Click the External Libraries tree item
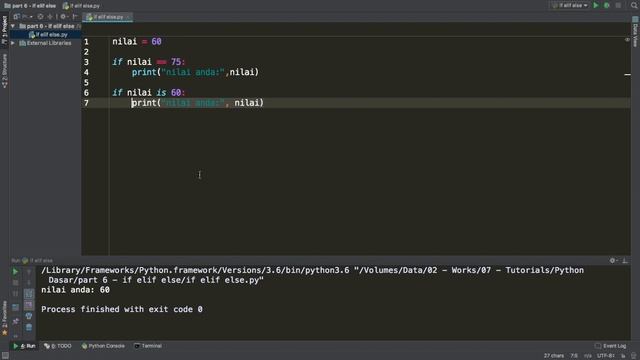This screenshot has width=640, height=360. click(45, 43)
